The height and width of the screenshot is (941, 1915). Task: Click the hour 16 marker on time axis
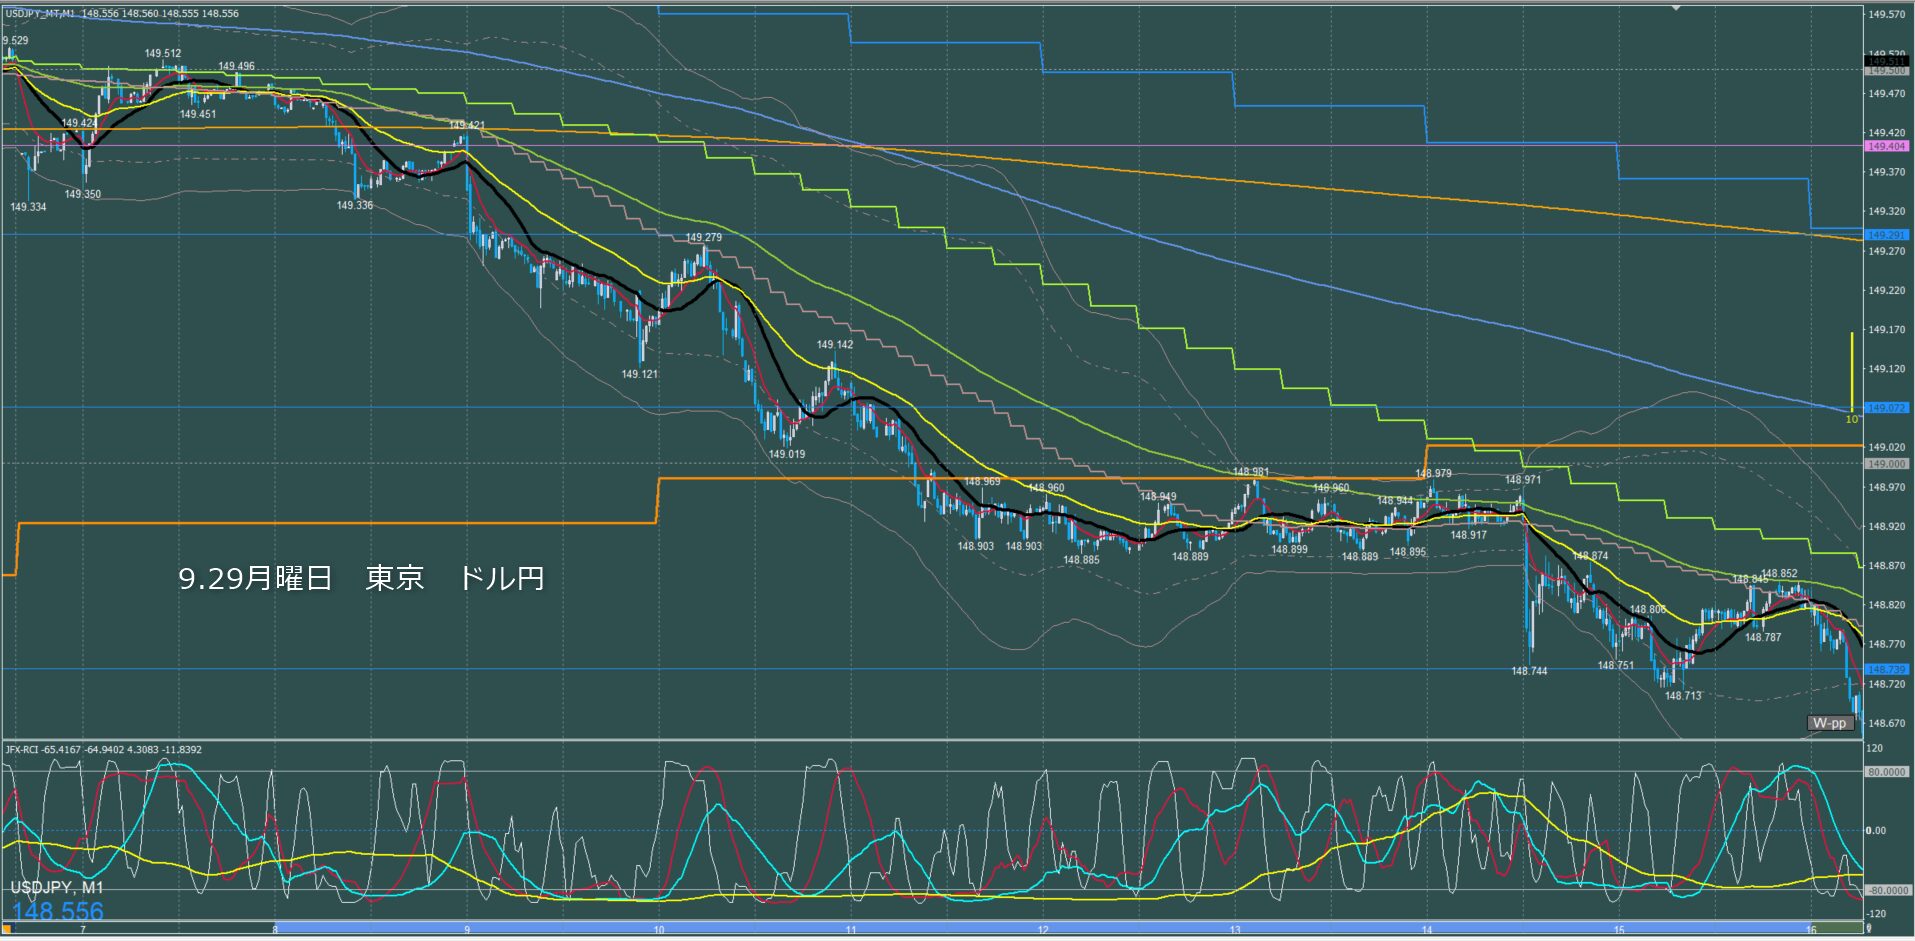pos(1811,930)
